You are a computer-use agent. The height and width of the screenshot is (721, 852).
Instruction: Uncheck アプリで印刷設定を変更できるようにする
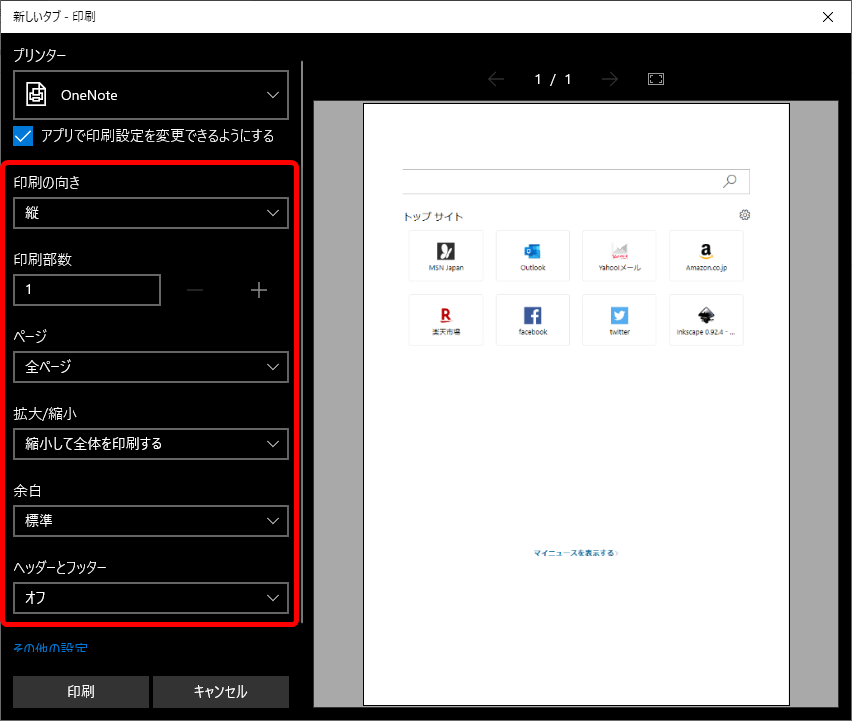[x=21, y=136]
